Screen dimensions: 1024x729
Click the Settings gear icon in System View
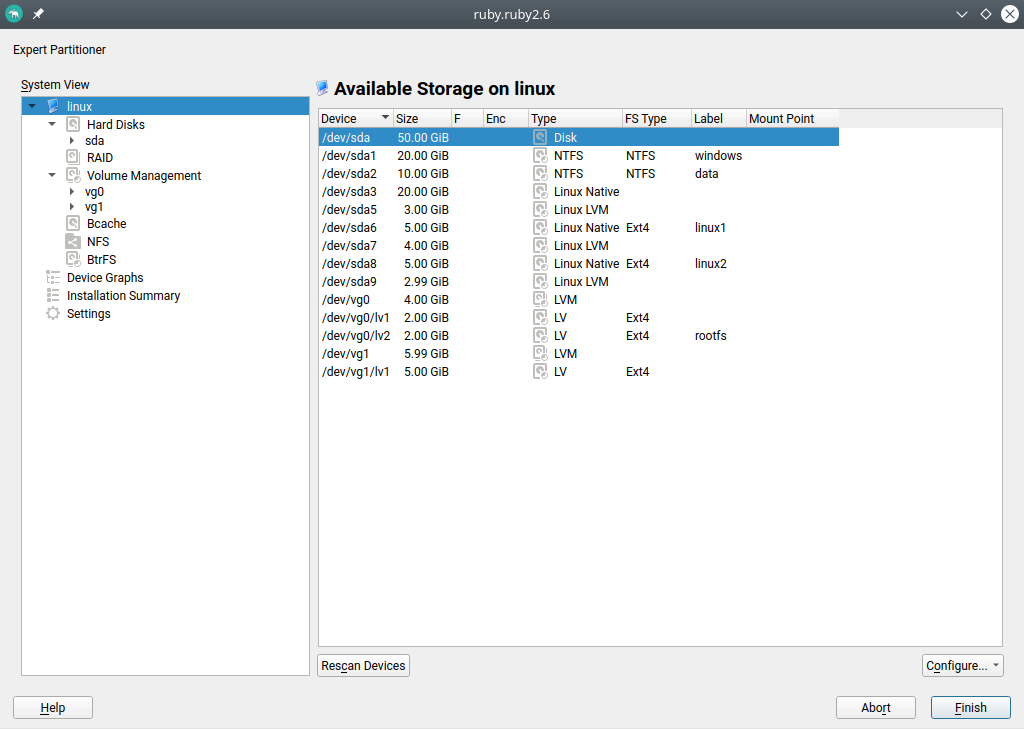pos(53,313)
